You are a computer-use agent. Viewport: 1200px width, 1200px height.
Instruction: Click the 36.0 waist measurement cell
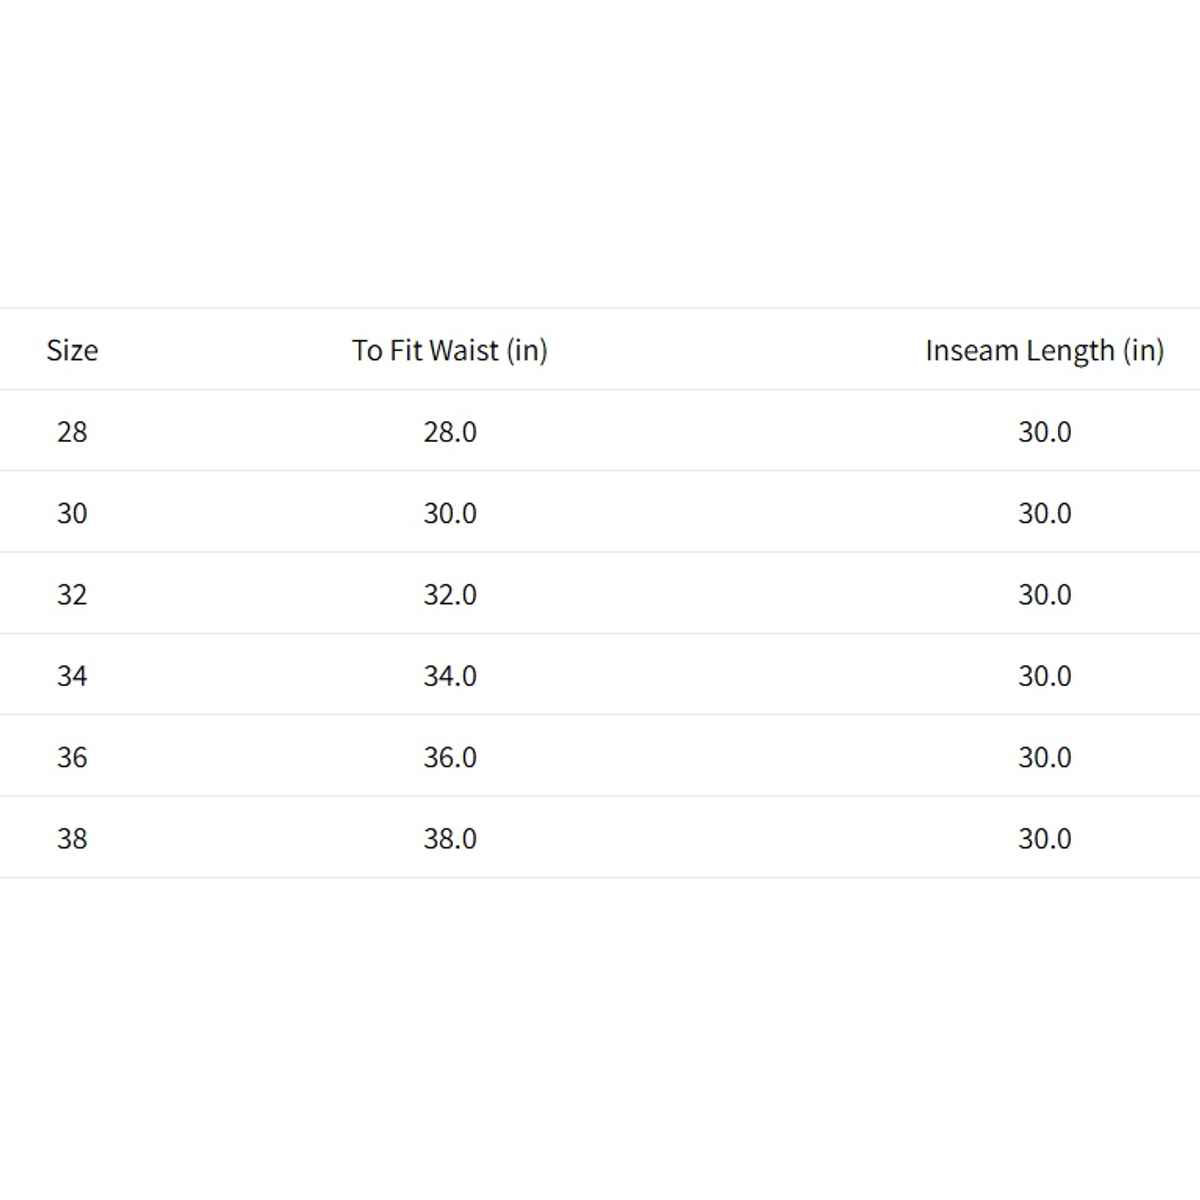click(449, 757)
